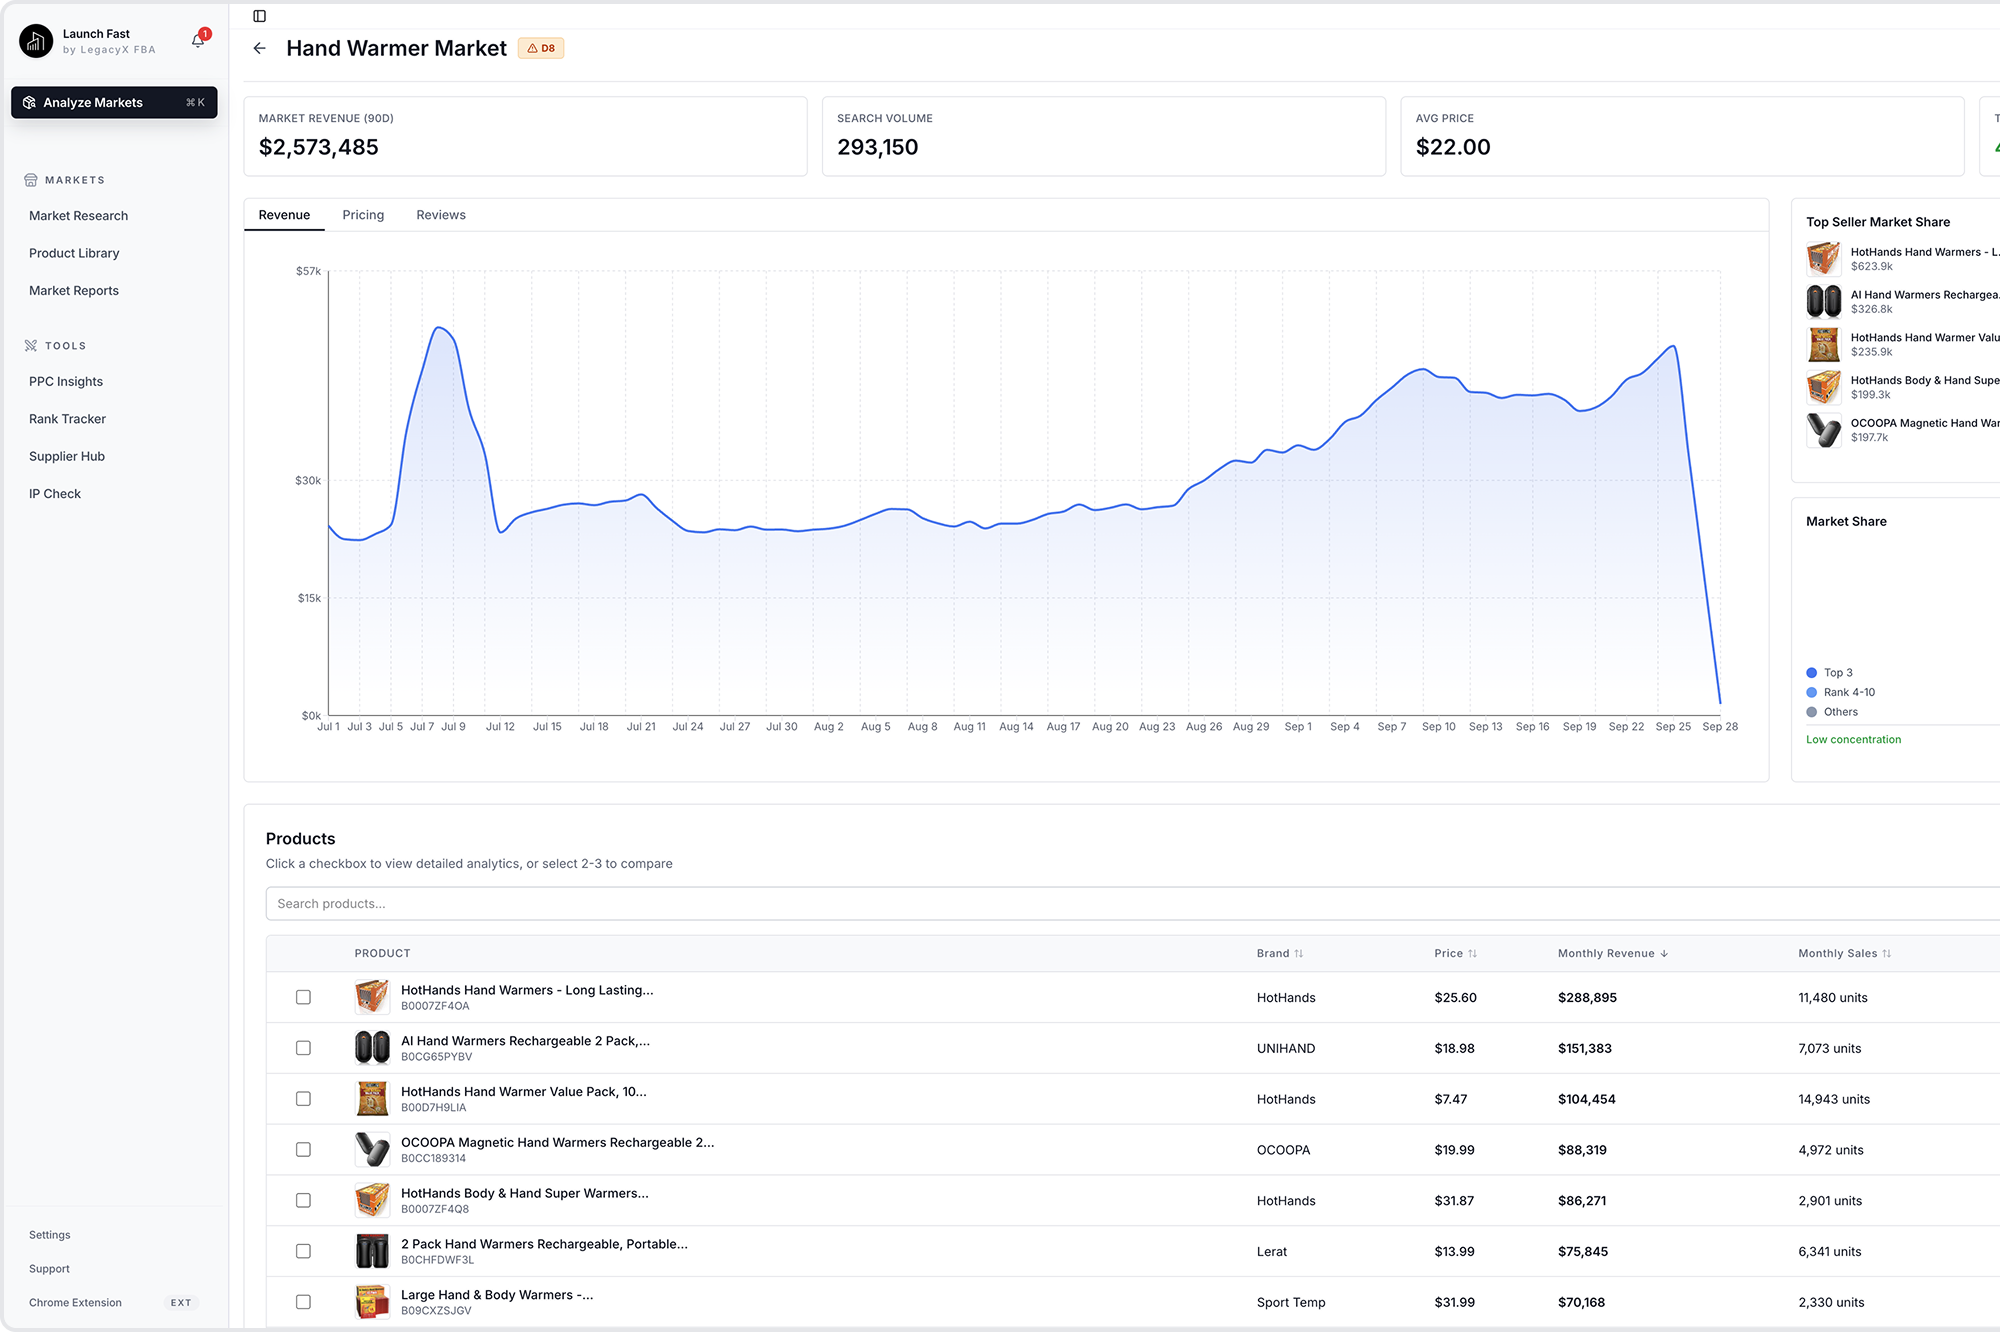Open Rank Tracker from sidebar

click(x=67, y=419)
